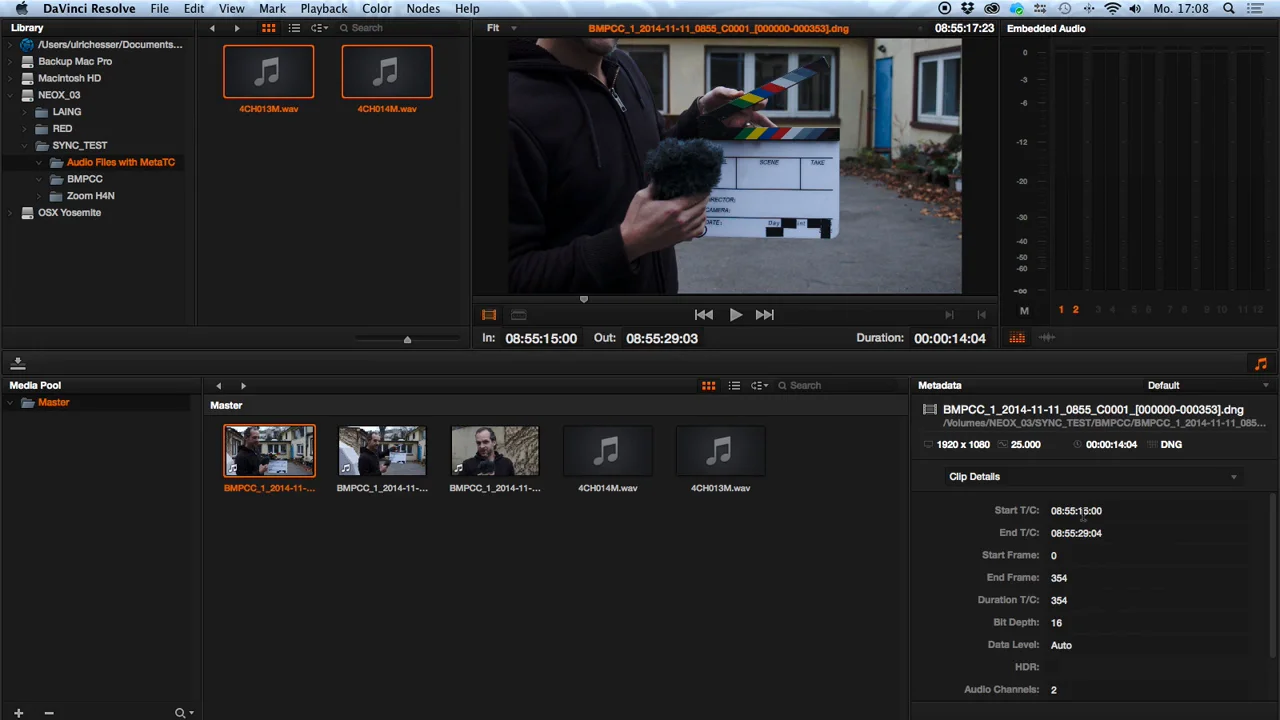The width and height of the screenshot is (1280, 720).
Task: Select the viewer audio waveform mode icon
Action: pyautogui.click(x=518, y=315)
